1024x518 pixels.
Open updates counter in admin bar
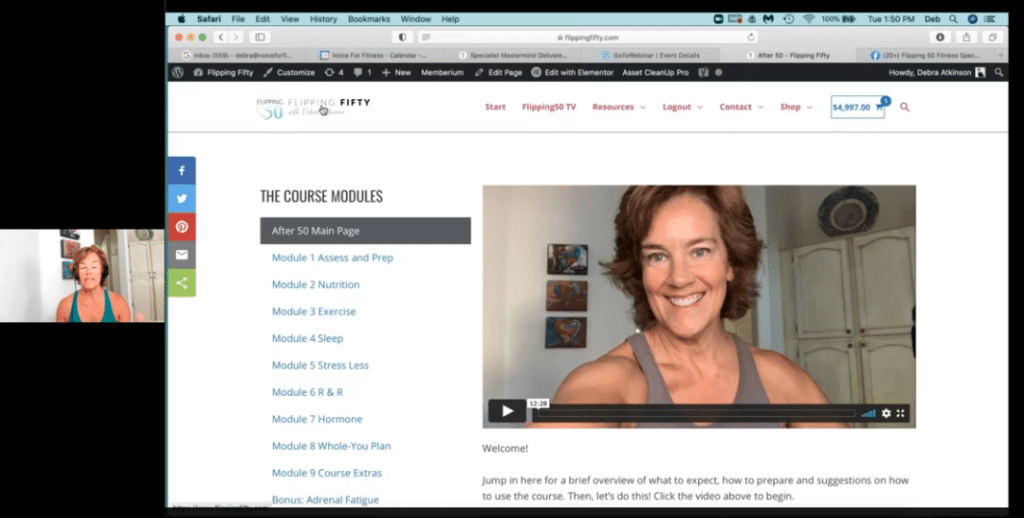334,73
